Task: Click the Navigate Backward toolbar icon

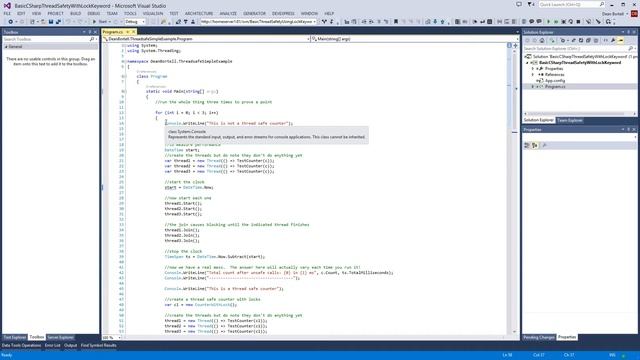Action: pos(10,22)
